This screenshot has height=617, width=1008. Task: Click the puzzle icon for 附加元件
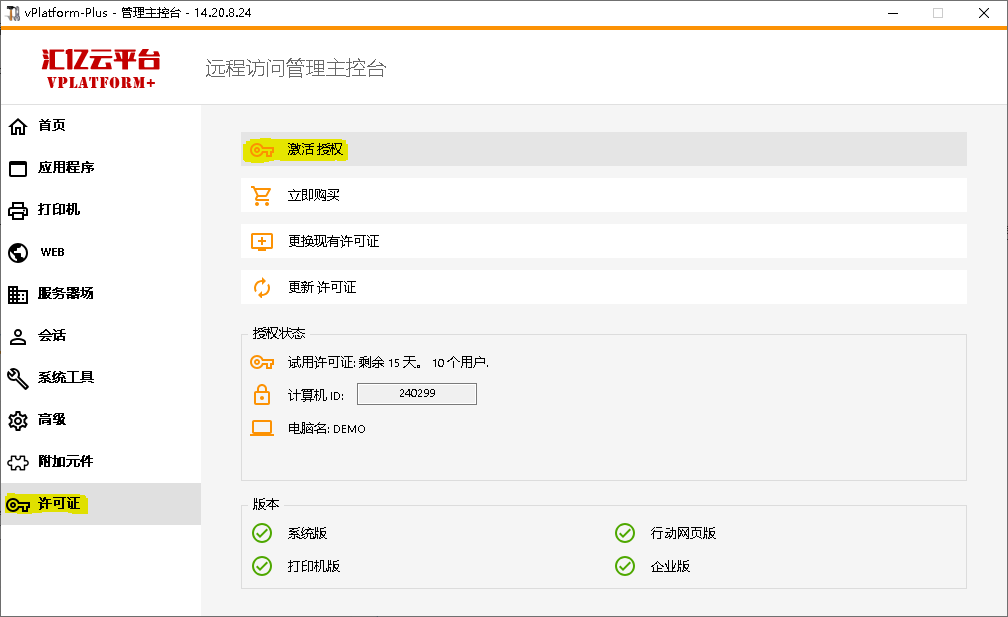[18, 462]
